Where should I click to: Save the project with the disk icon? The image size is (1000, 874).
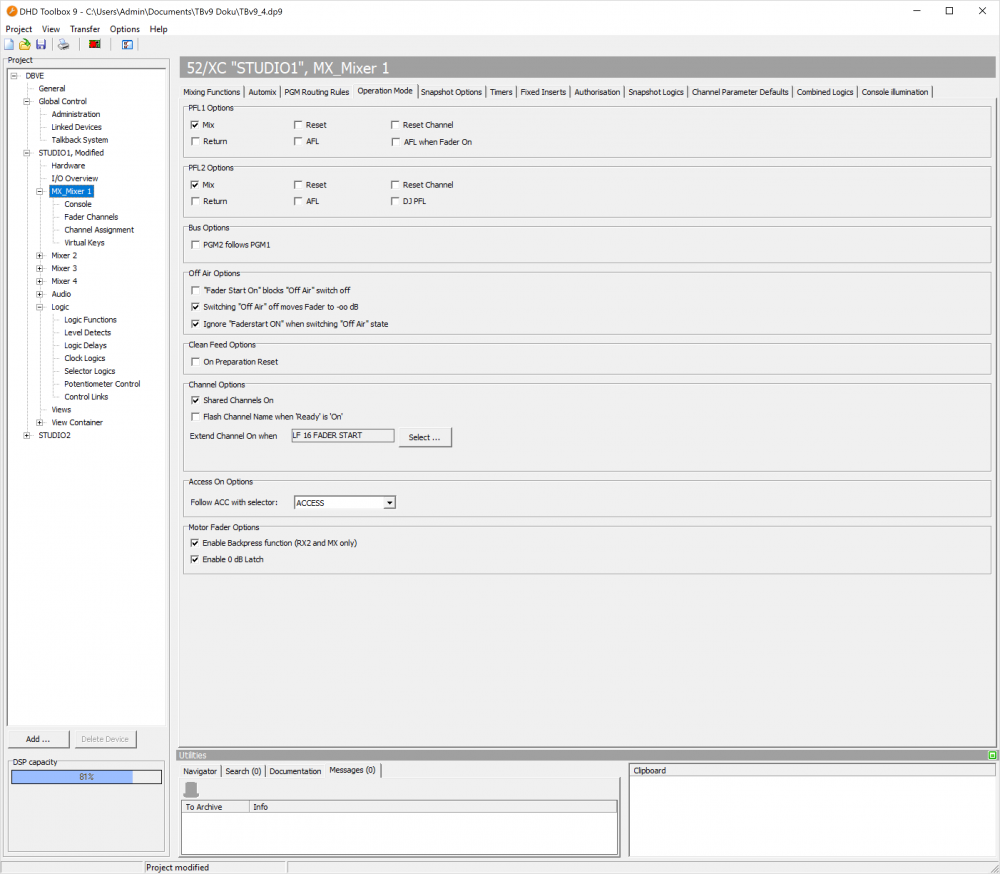click(x=40, y=44)
